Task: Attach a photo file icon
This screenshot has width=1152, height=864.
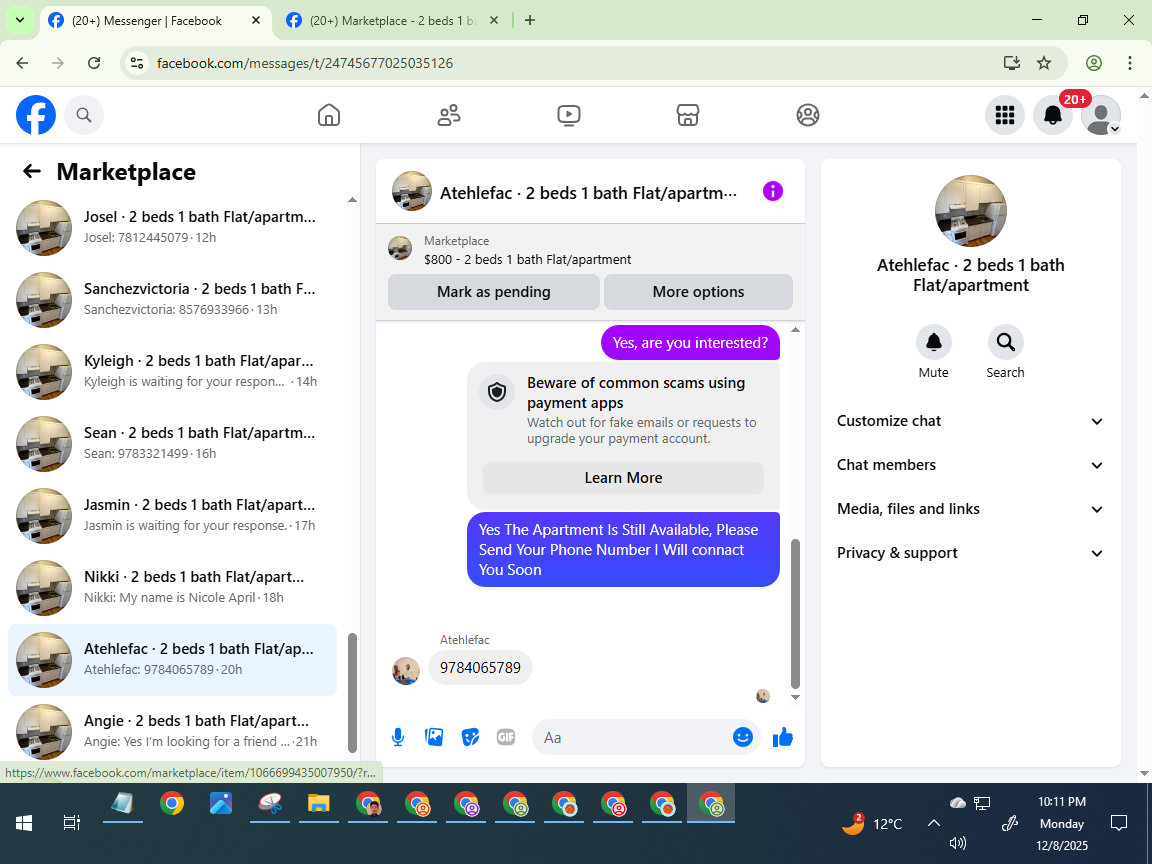Action: (x=434, y=737)
